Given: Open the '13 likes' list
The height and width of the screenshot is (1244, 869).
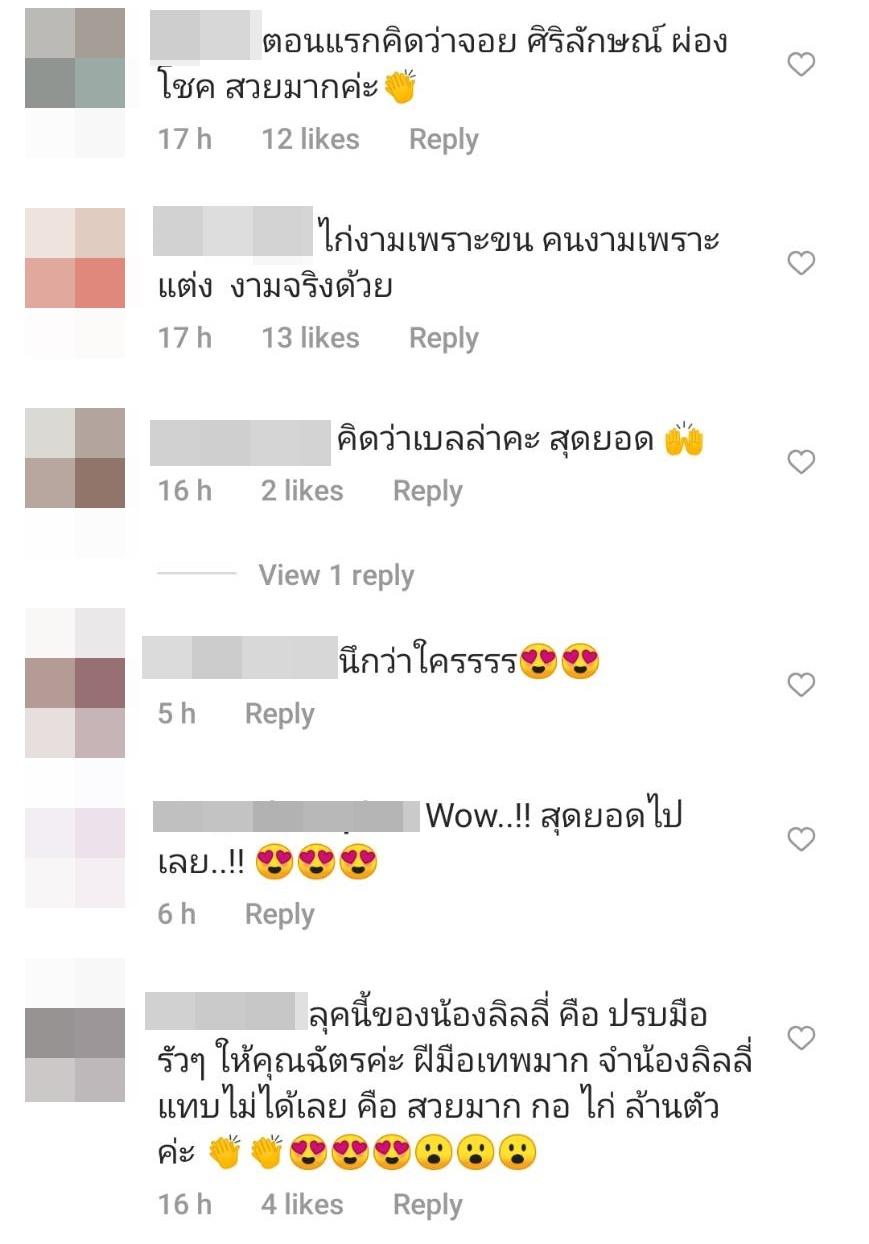Looking at the screenshot, I should click(x=310, y=338).
